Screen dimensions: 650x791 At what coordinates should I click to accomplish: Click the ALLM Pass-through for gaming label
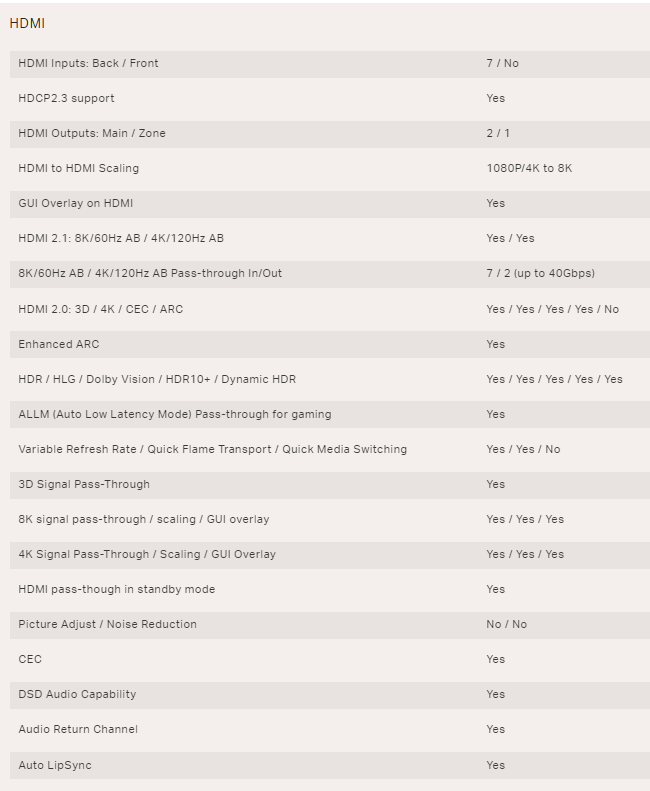pyautogui.click(x=174, y=414)
